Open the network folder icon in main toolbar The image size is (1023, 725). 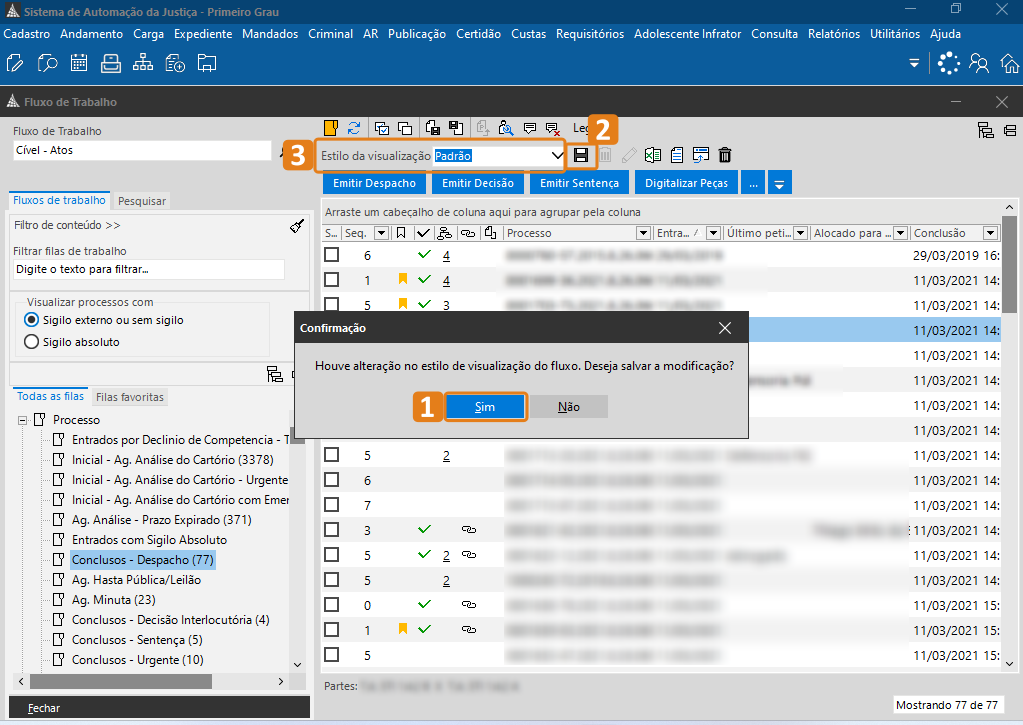[207, 63]
